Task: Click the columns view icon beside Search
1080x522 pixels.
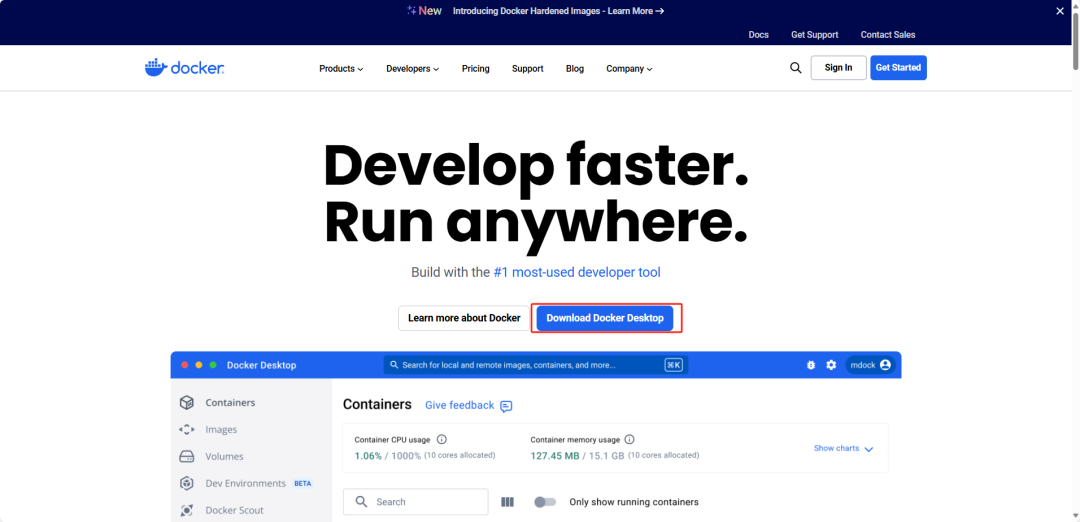Action: [508, 502]
